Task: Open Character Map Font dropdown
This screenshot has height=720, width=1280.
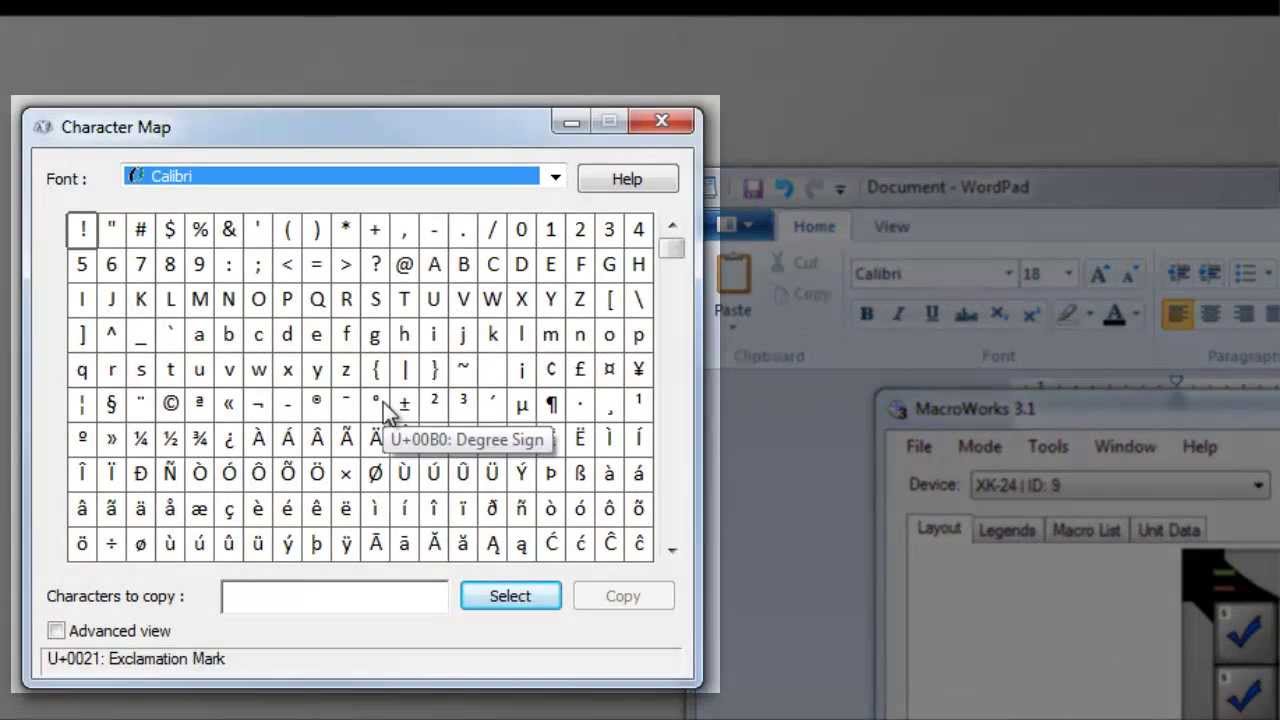Action: (x=555, y=178)
